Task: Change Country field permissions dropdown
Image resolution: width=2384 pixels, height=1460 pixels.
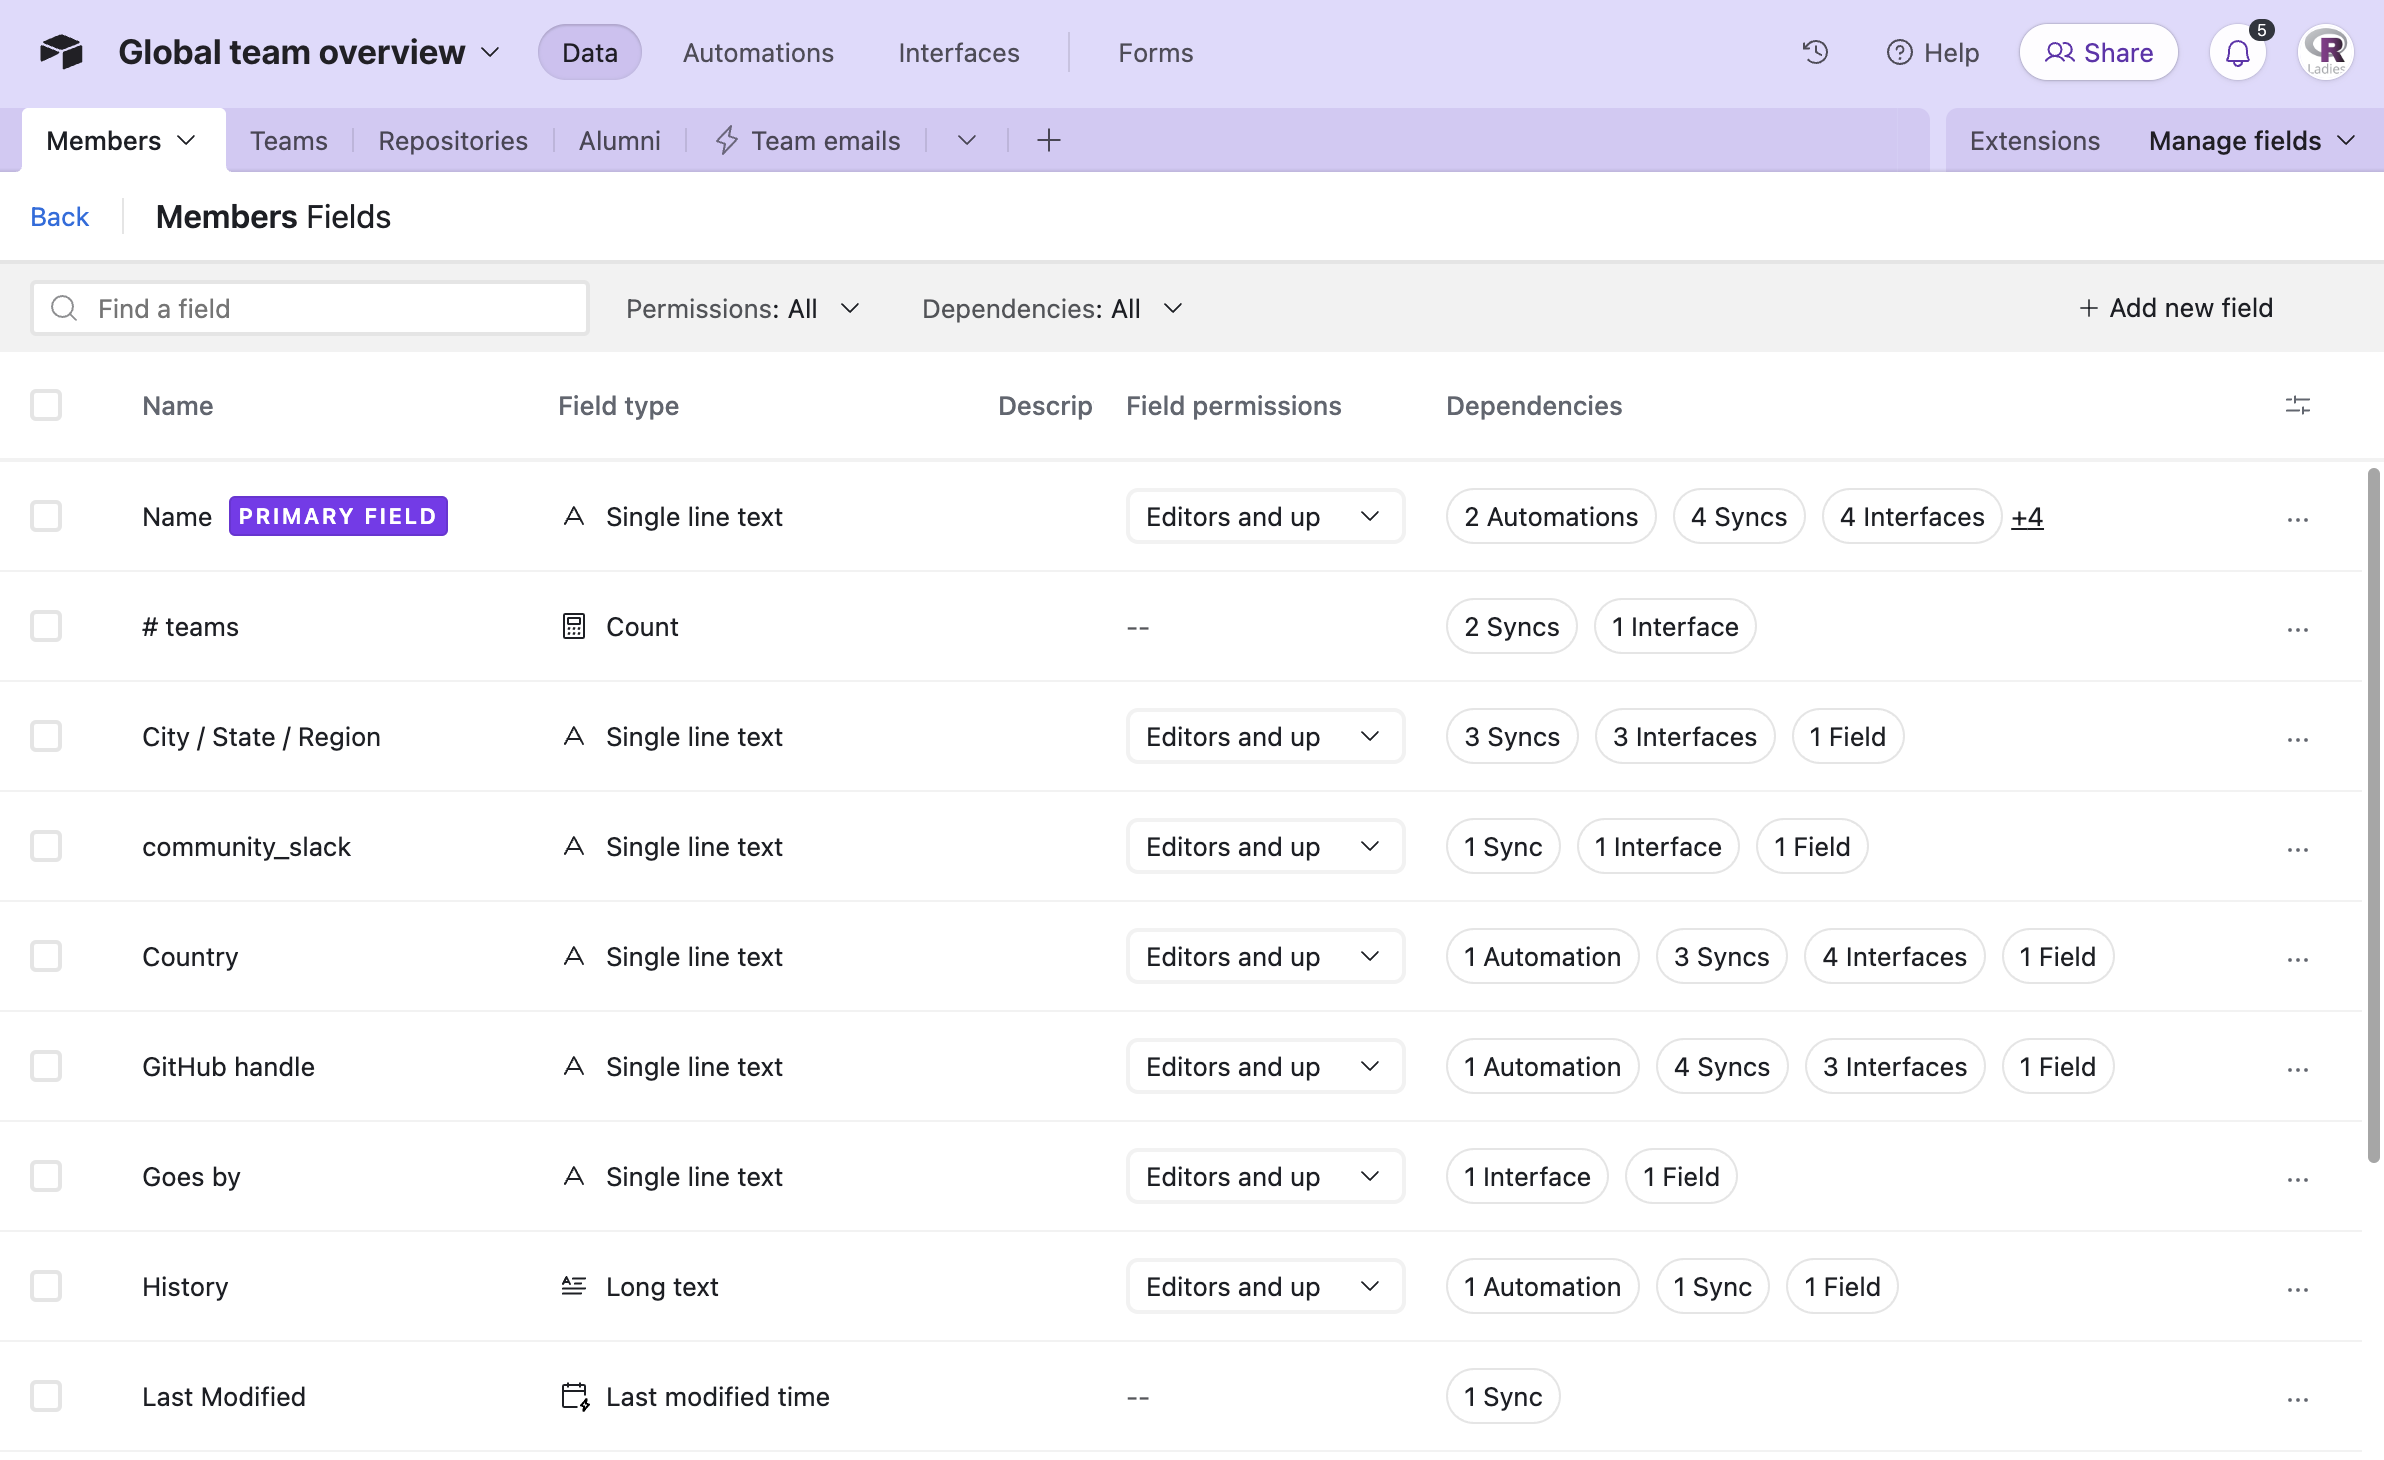Action: [1265, 956]
